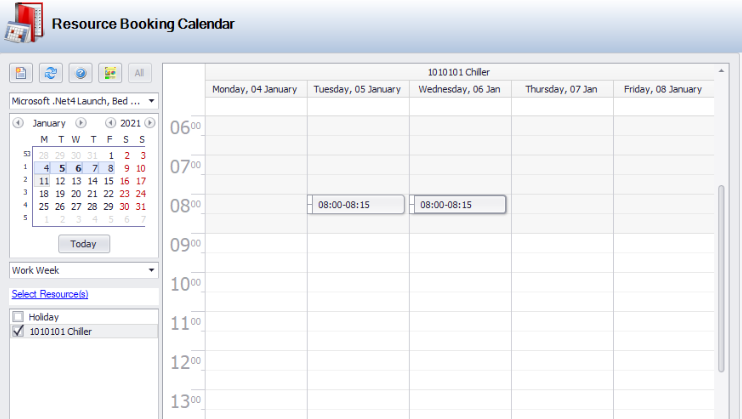Collapse the 1010101 Chiller resource header arrow

(x=721, y=72)
